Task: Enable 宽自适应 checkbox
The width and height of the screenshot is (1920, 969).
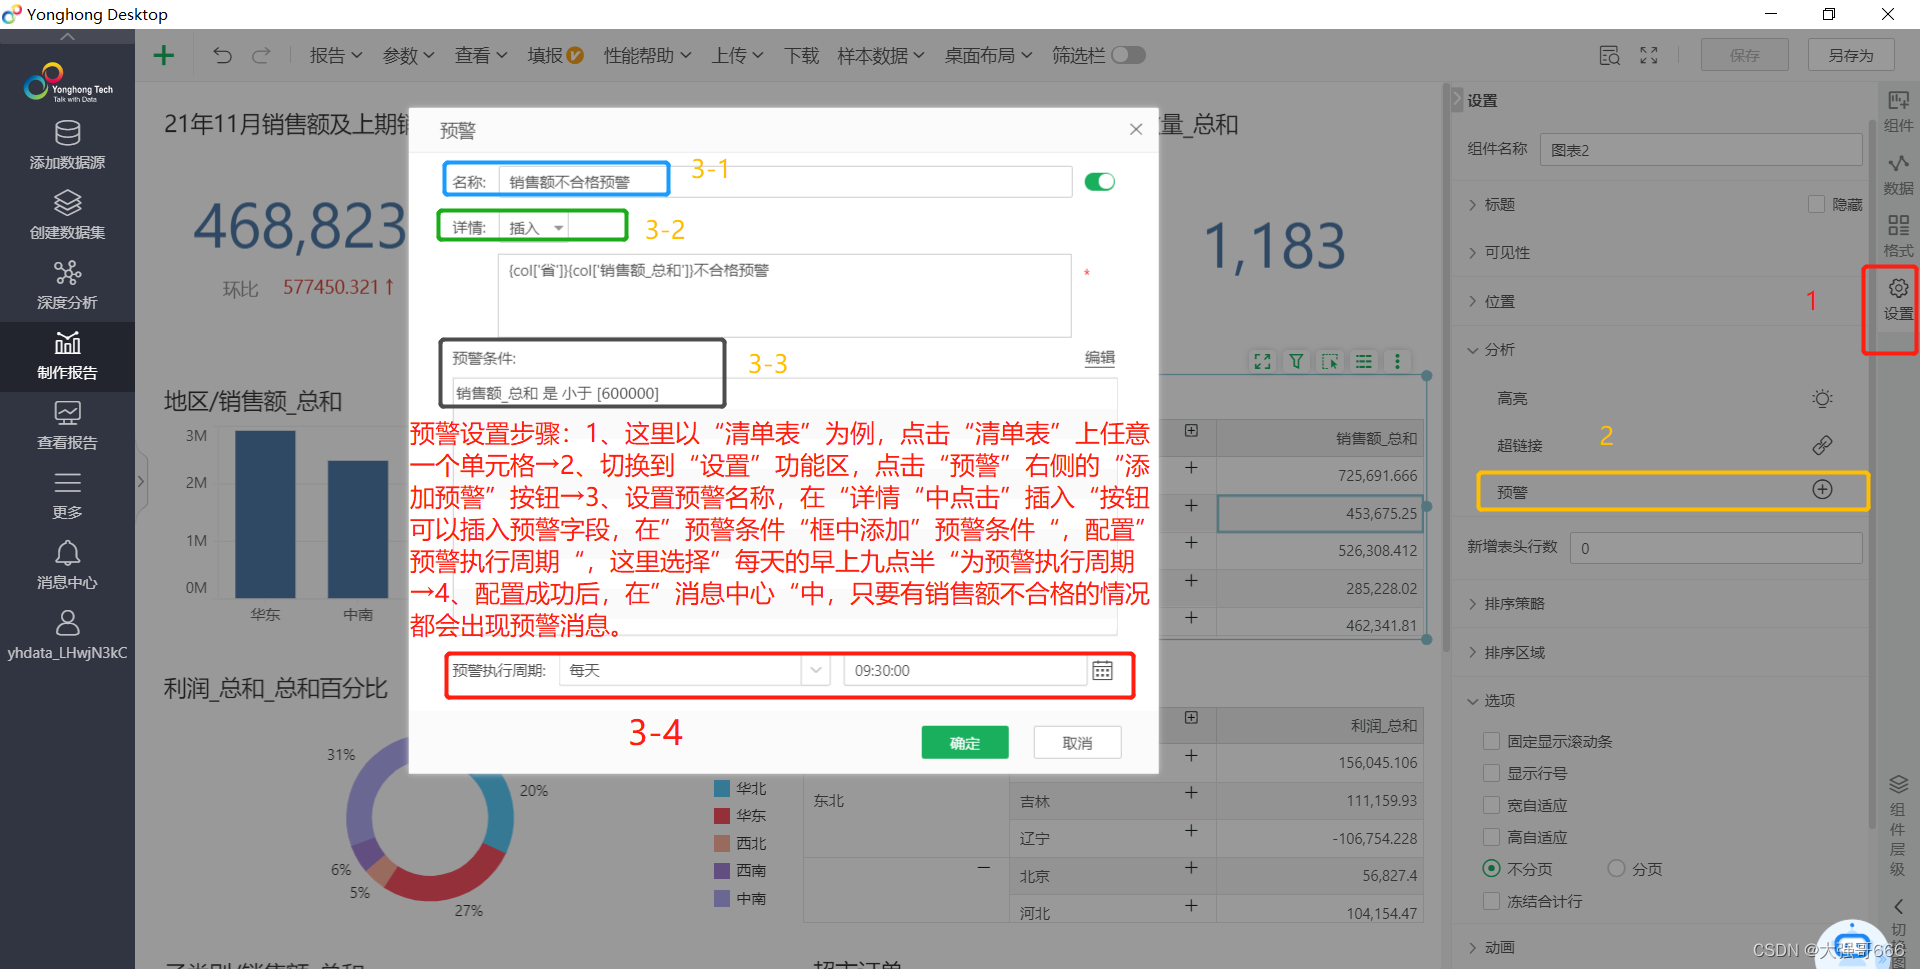Action: coord(1491,805)
